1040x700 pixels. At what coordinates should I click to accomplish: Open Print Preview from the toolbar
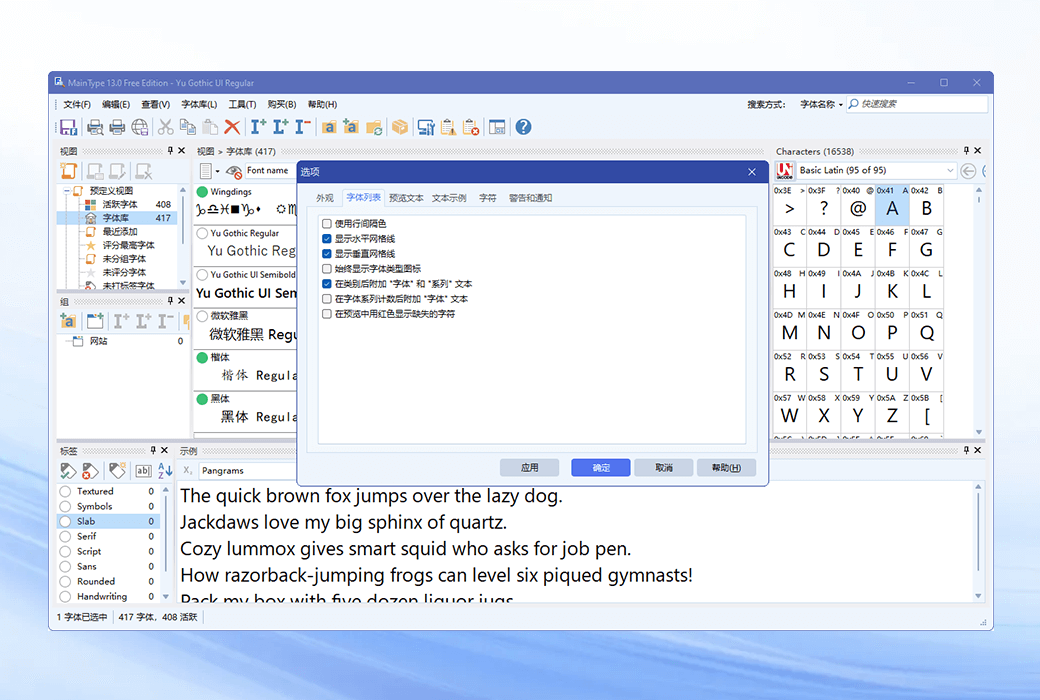click(x=95, y=127)
